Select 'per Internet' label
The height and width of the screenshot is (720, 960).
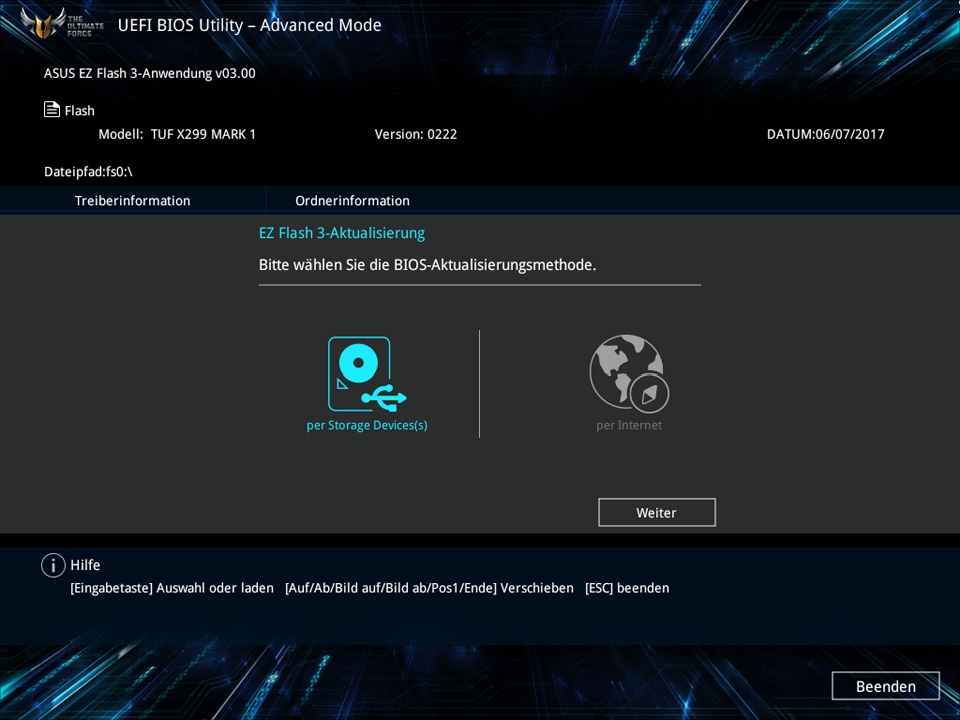629,425
